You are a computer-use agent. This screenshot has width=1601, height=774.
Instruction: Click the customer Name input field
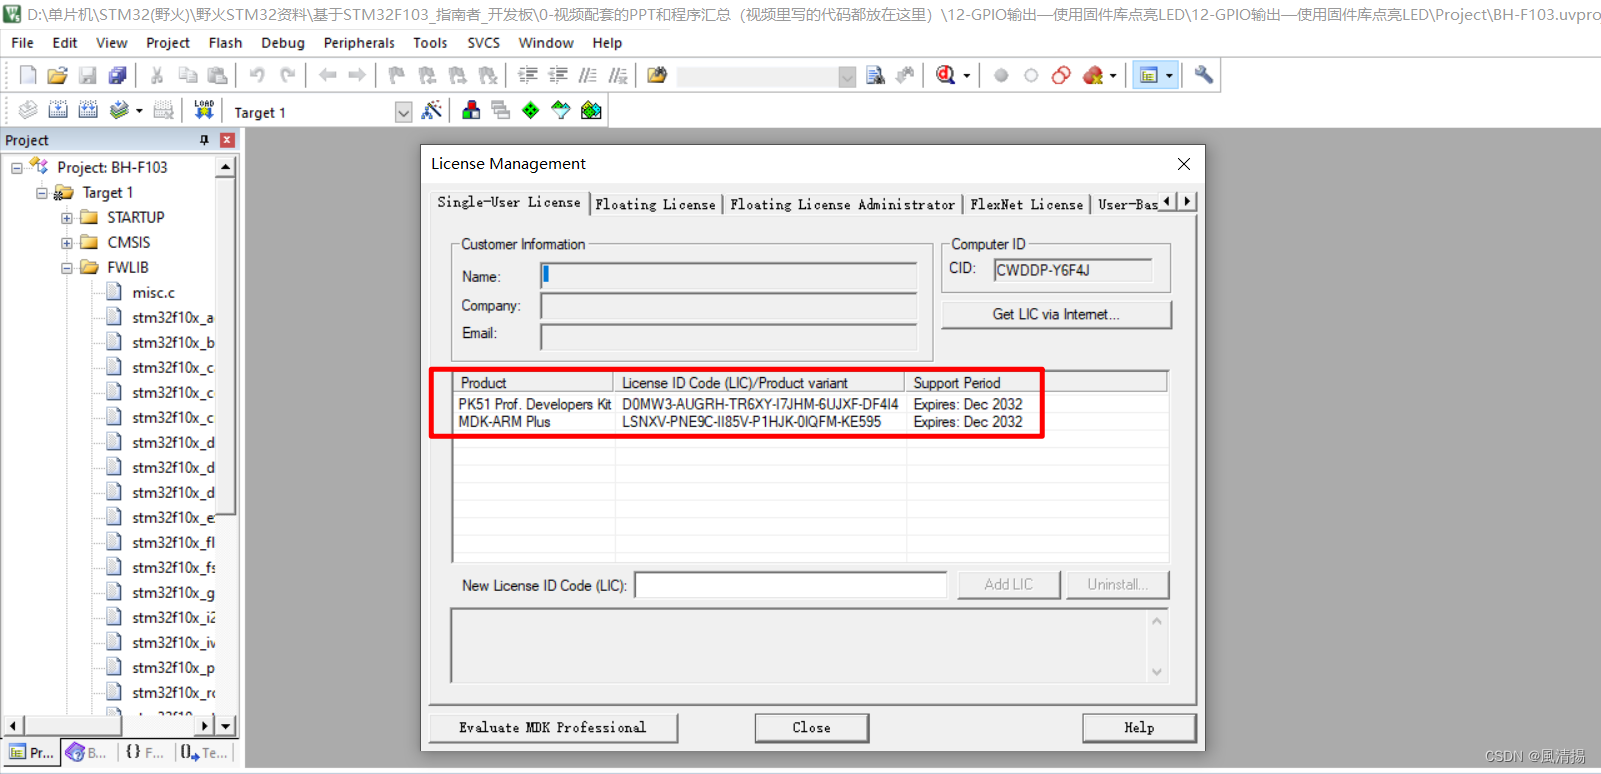coord(728,277)
